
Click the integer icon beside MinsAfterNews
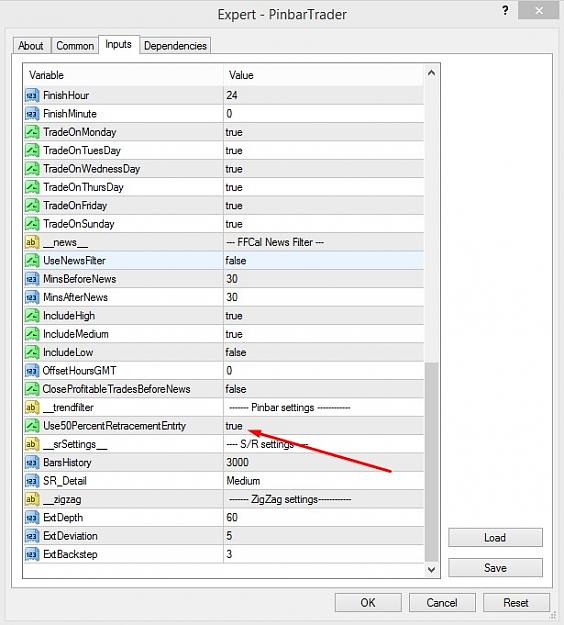coord(32,297)
